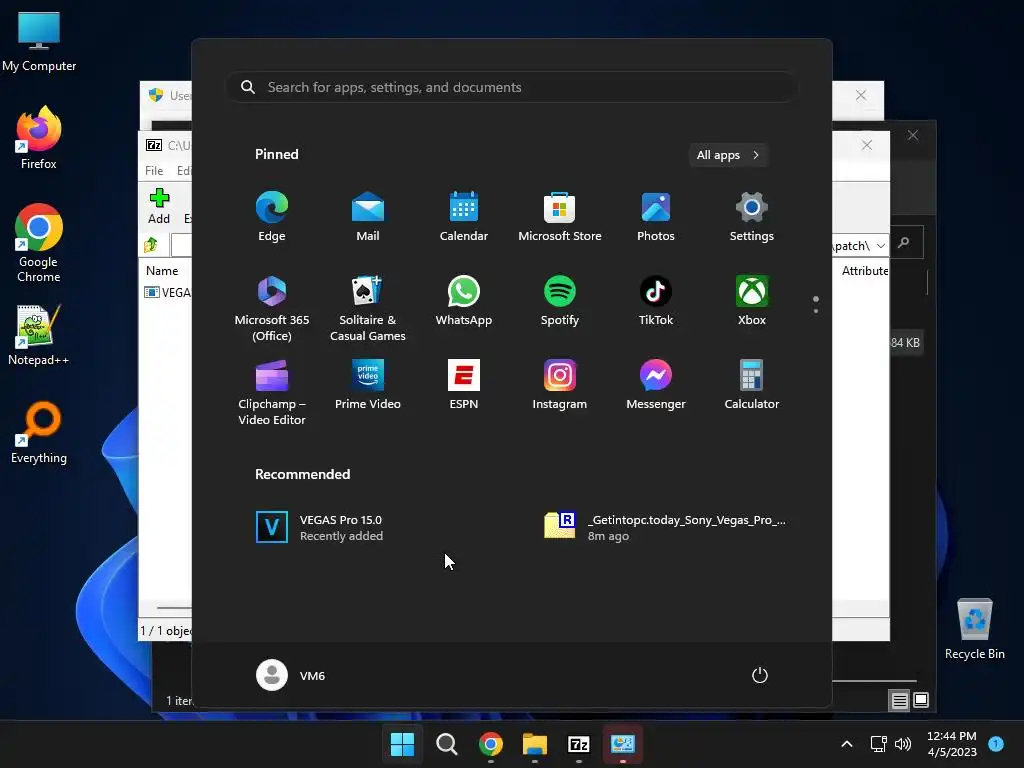Open TikTok
Viewport: 1024px width, 768px height.
(656, 301)
